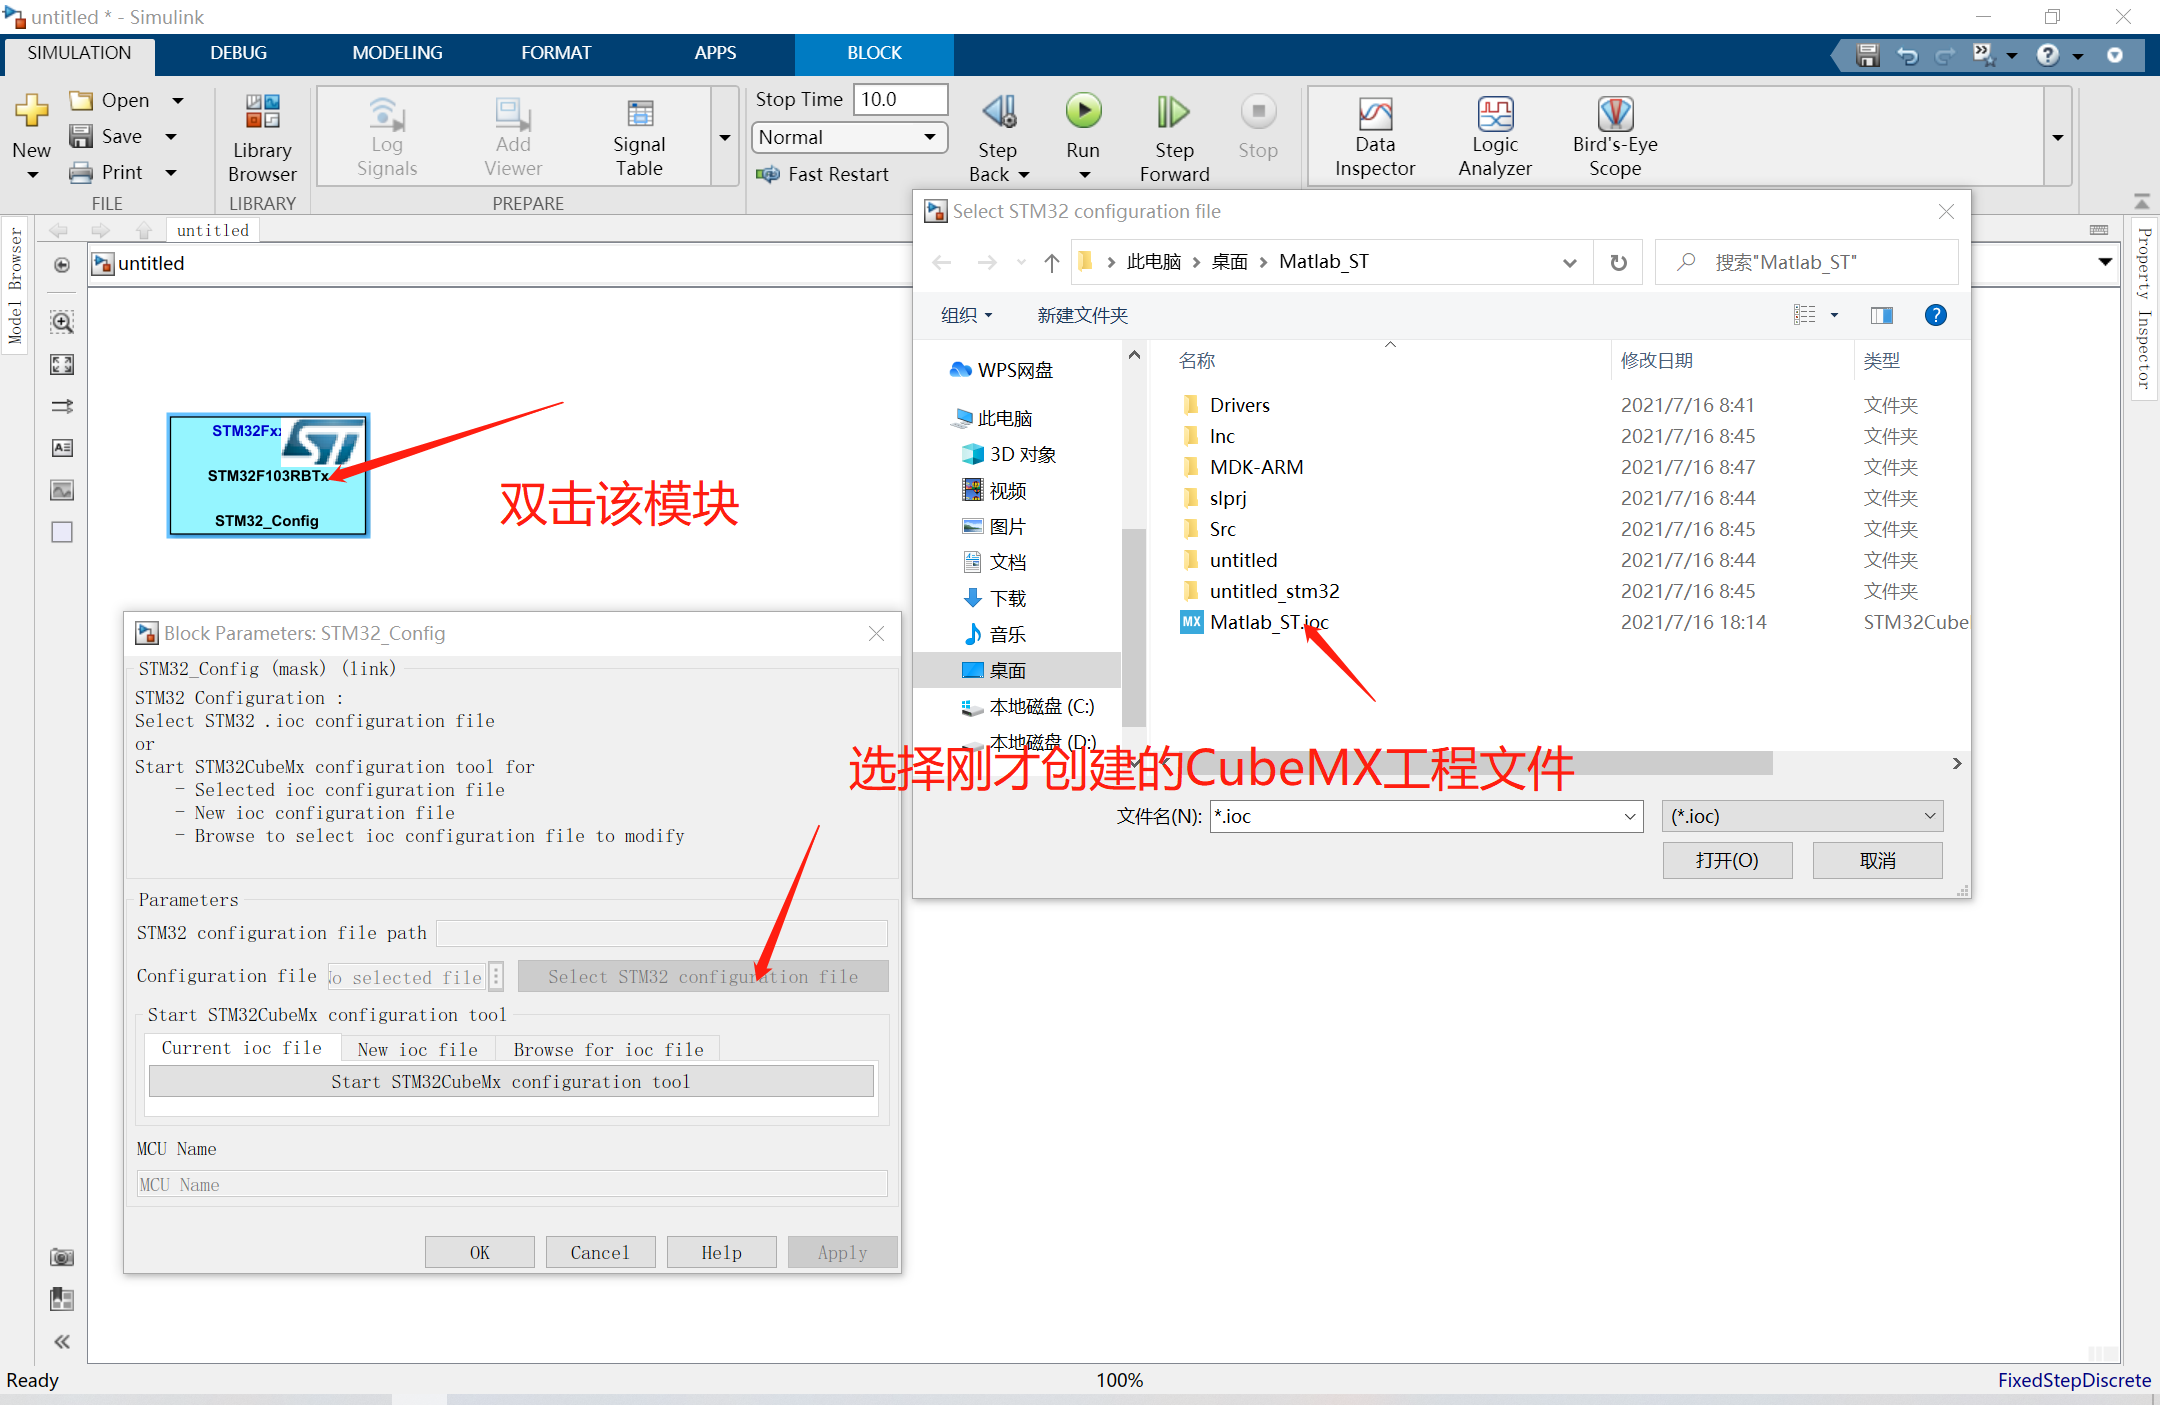Open the Signal Table
Screen dimensions: 2160x1405
[639, 138]
